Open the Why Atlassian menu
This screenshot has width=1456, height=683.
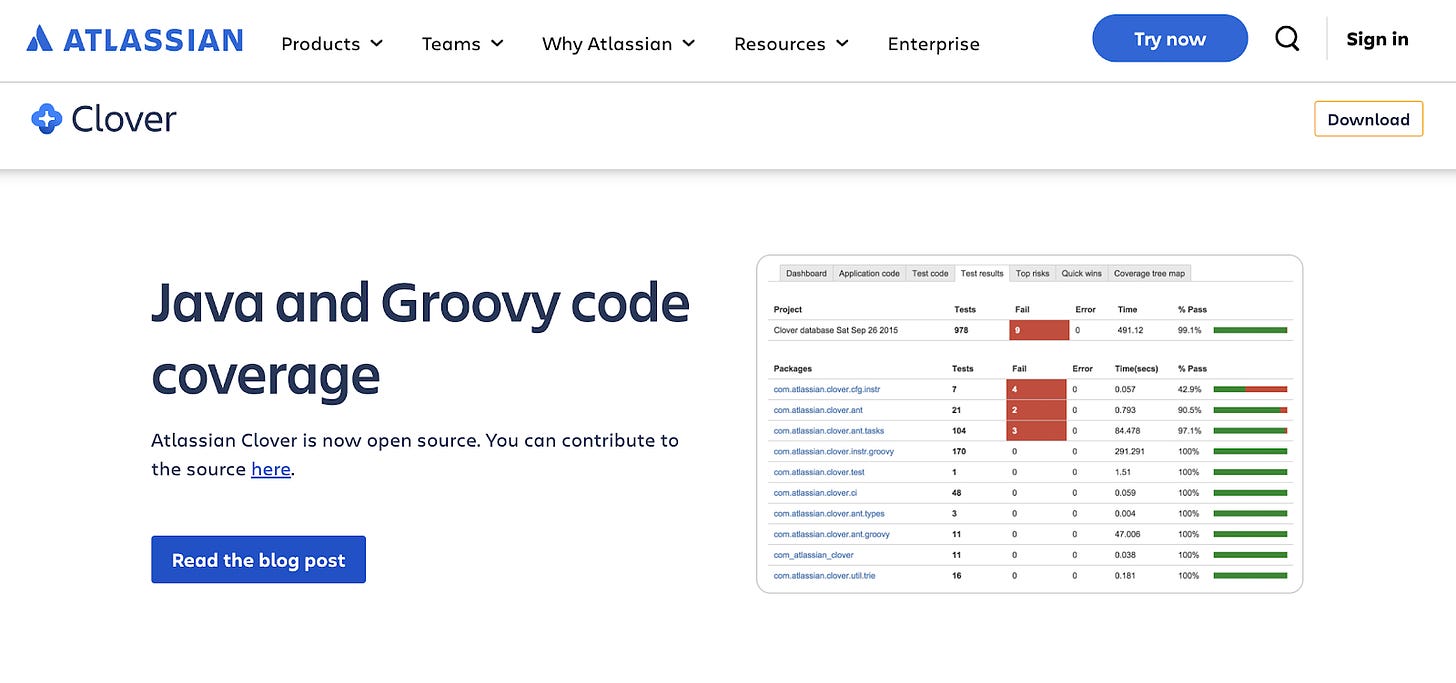[618, 44]
